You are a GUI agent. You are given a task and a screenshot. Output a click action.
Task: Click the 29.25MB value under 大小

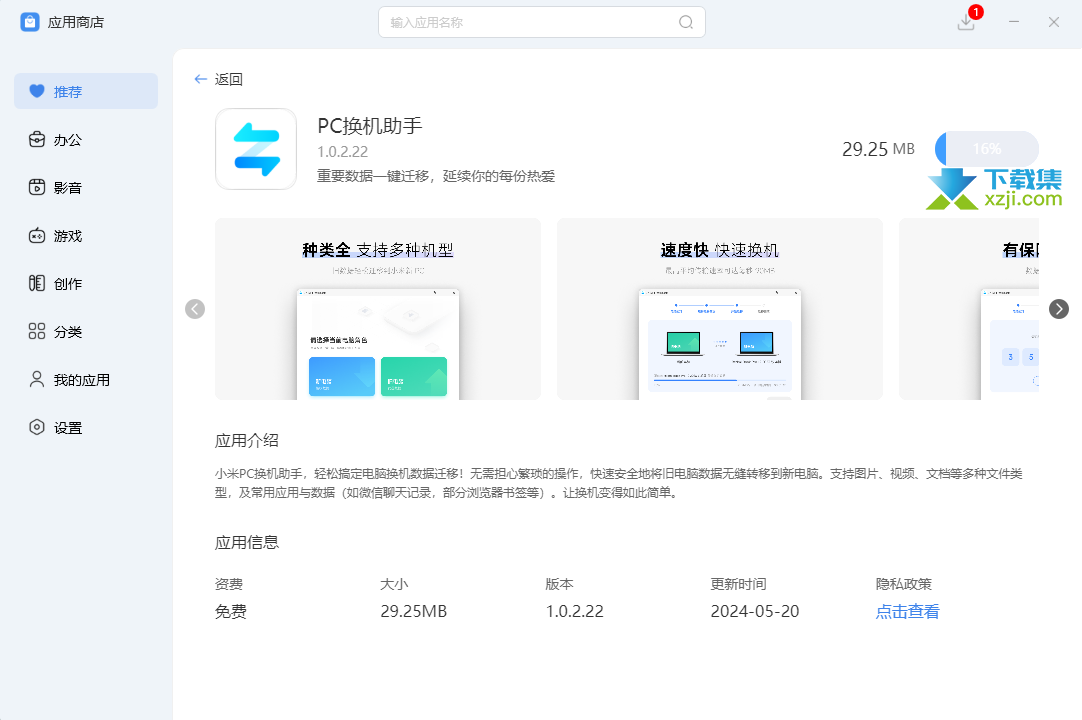413,612
